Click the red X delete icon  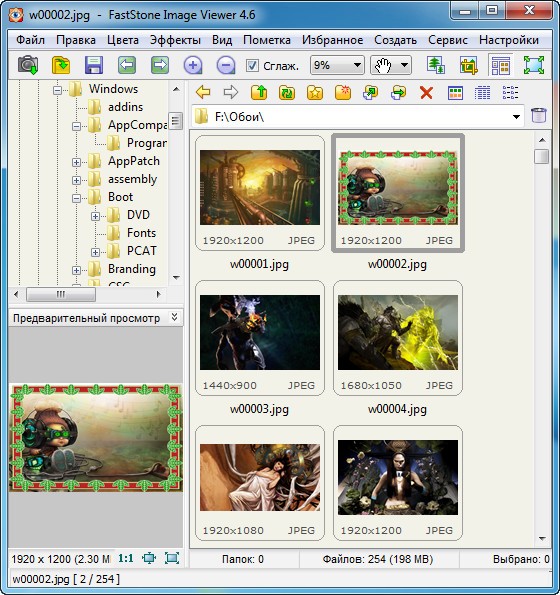426,92
